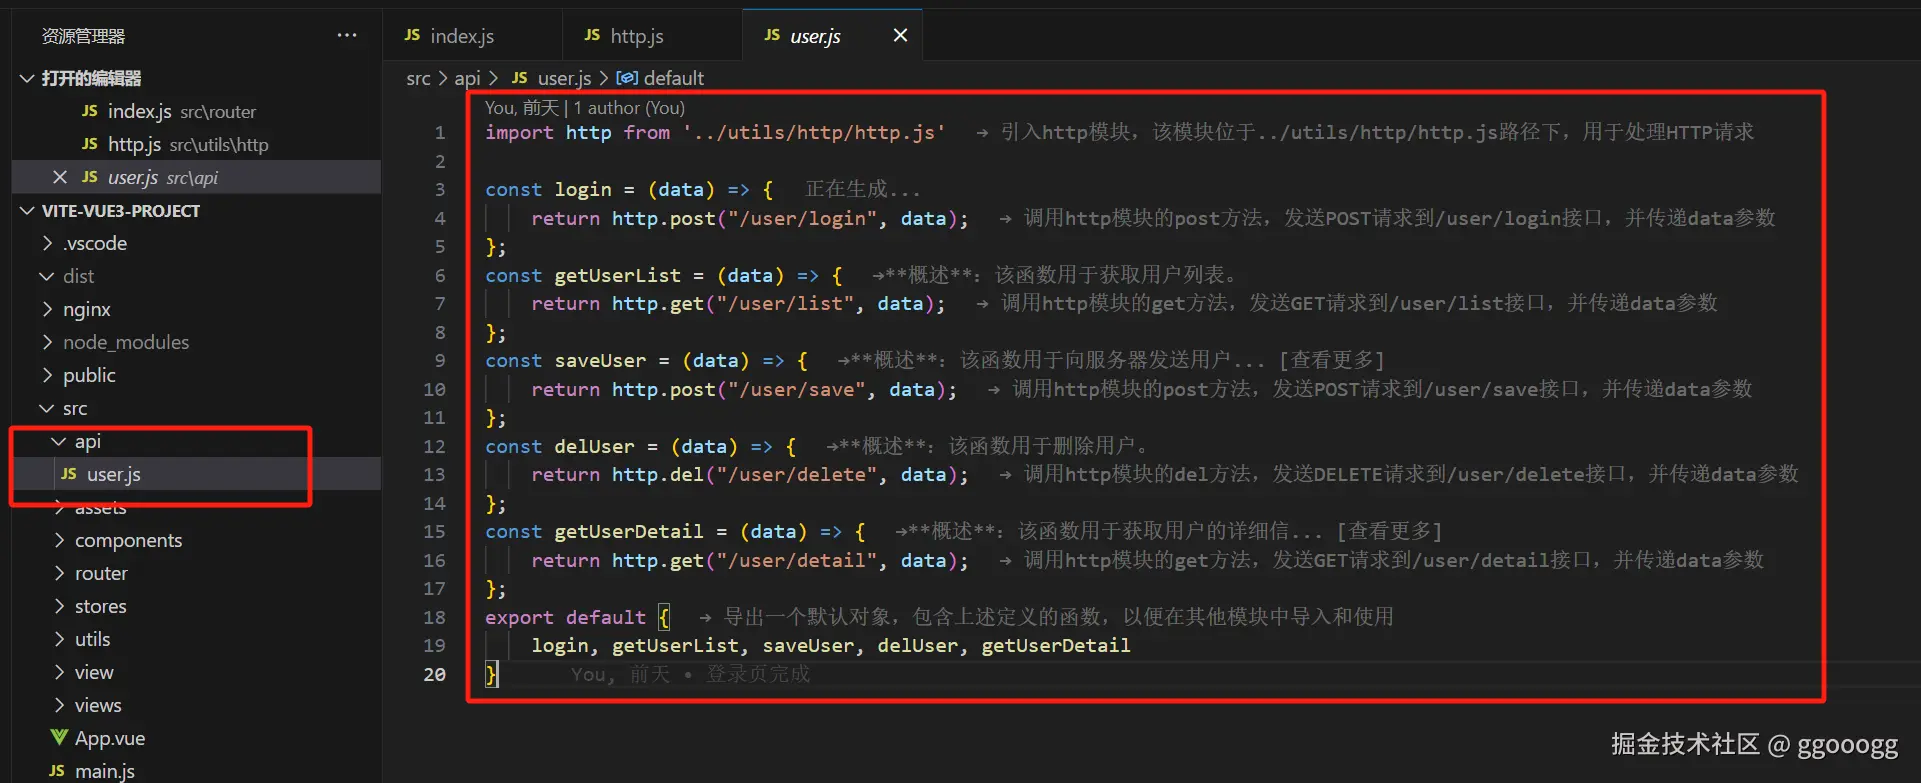
Task: Open the explorer more actions ellipsis menu
Action: (x=347, y=35)
